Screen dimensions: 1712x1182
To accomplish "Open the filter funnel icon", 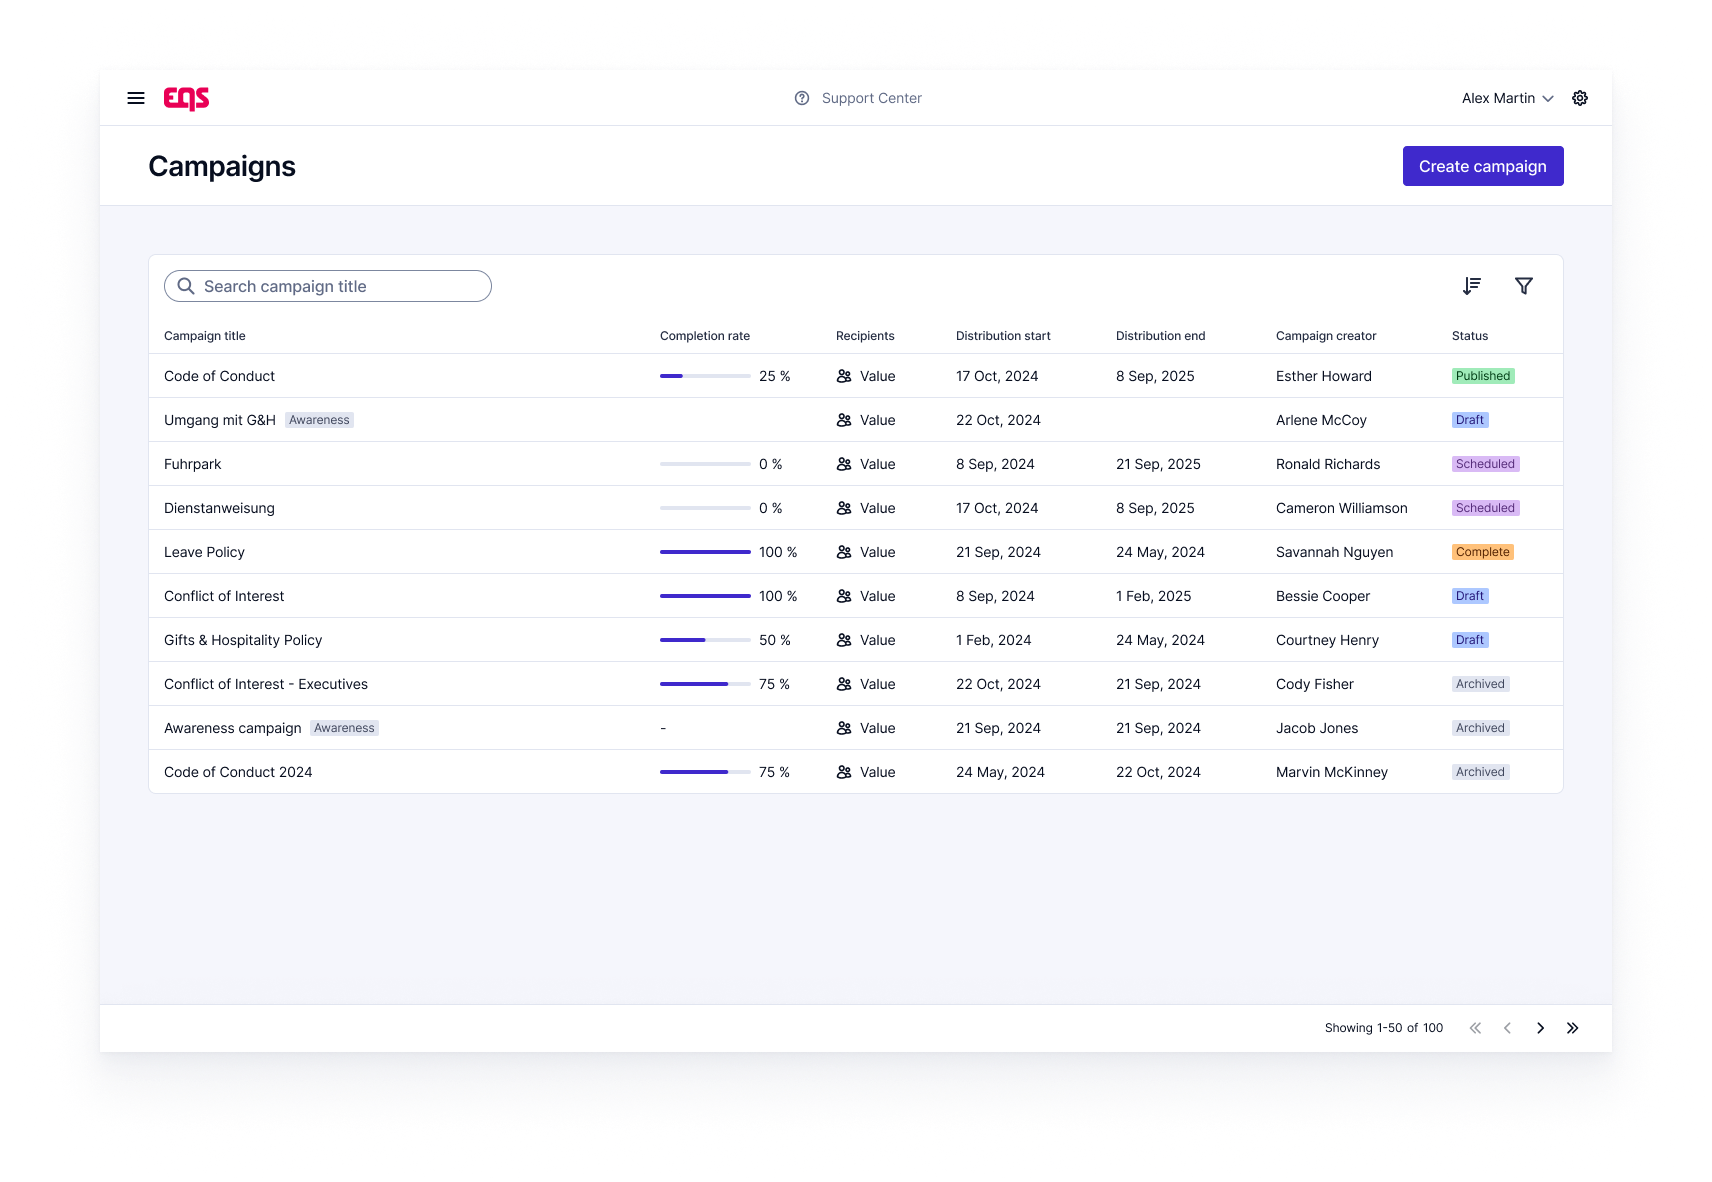I will click(x=1524, y=286).
